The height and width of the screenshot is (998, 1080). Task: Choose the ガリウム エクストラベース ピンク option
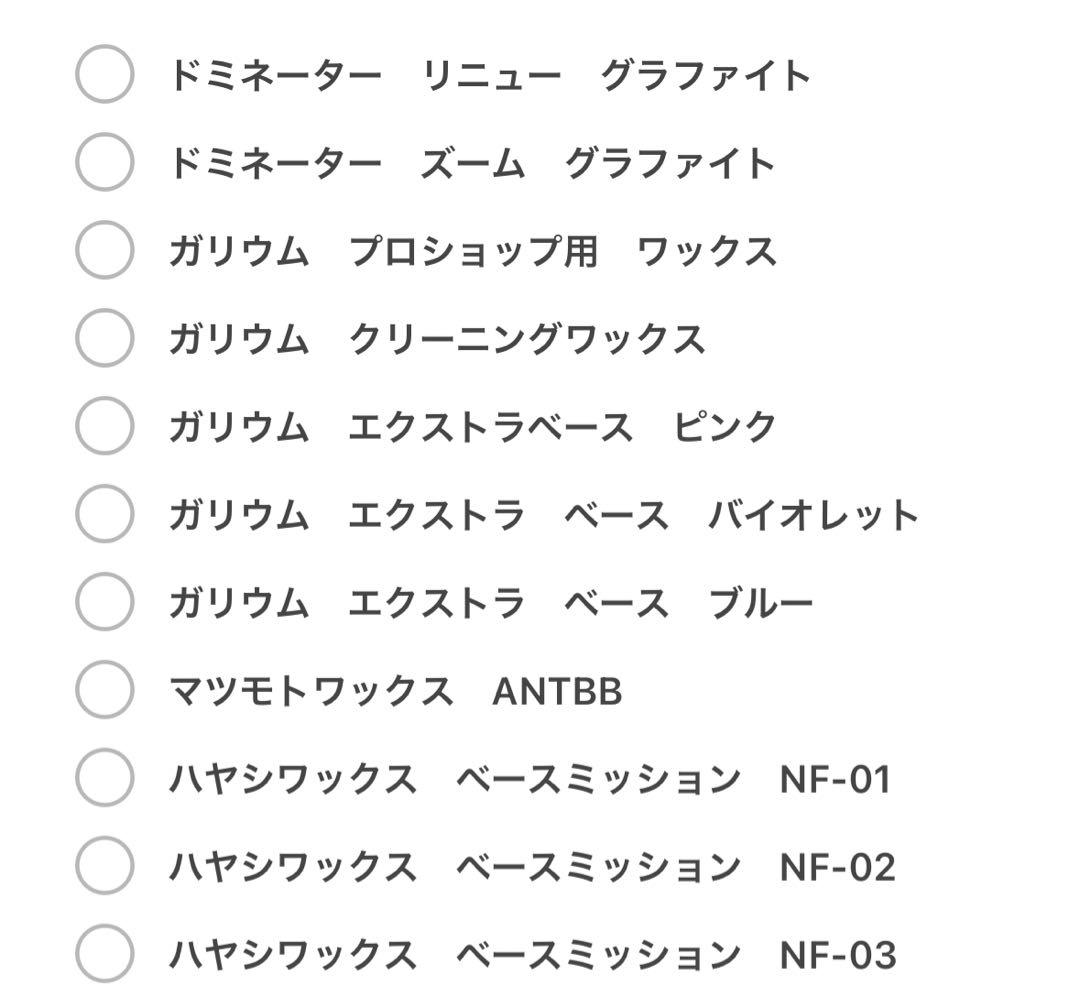(x=104, y=427)
